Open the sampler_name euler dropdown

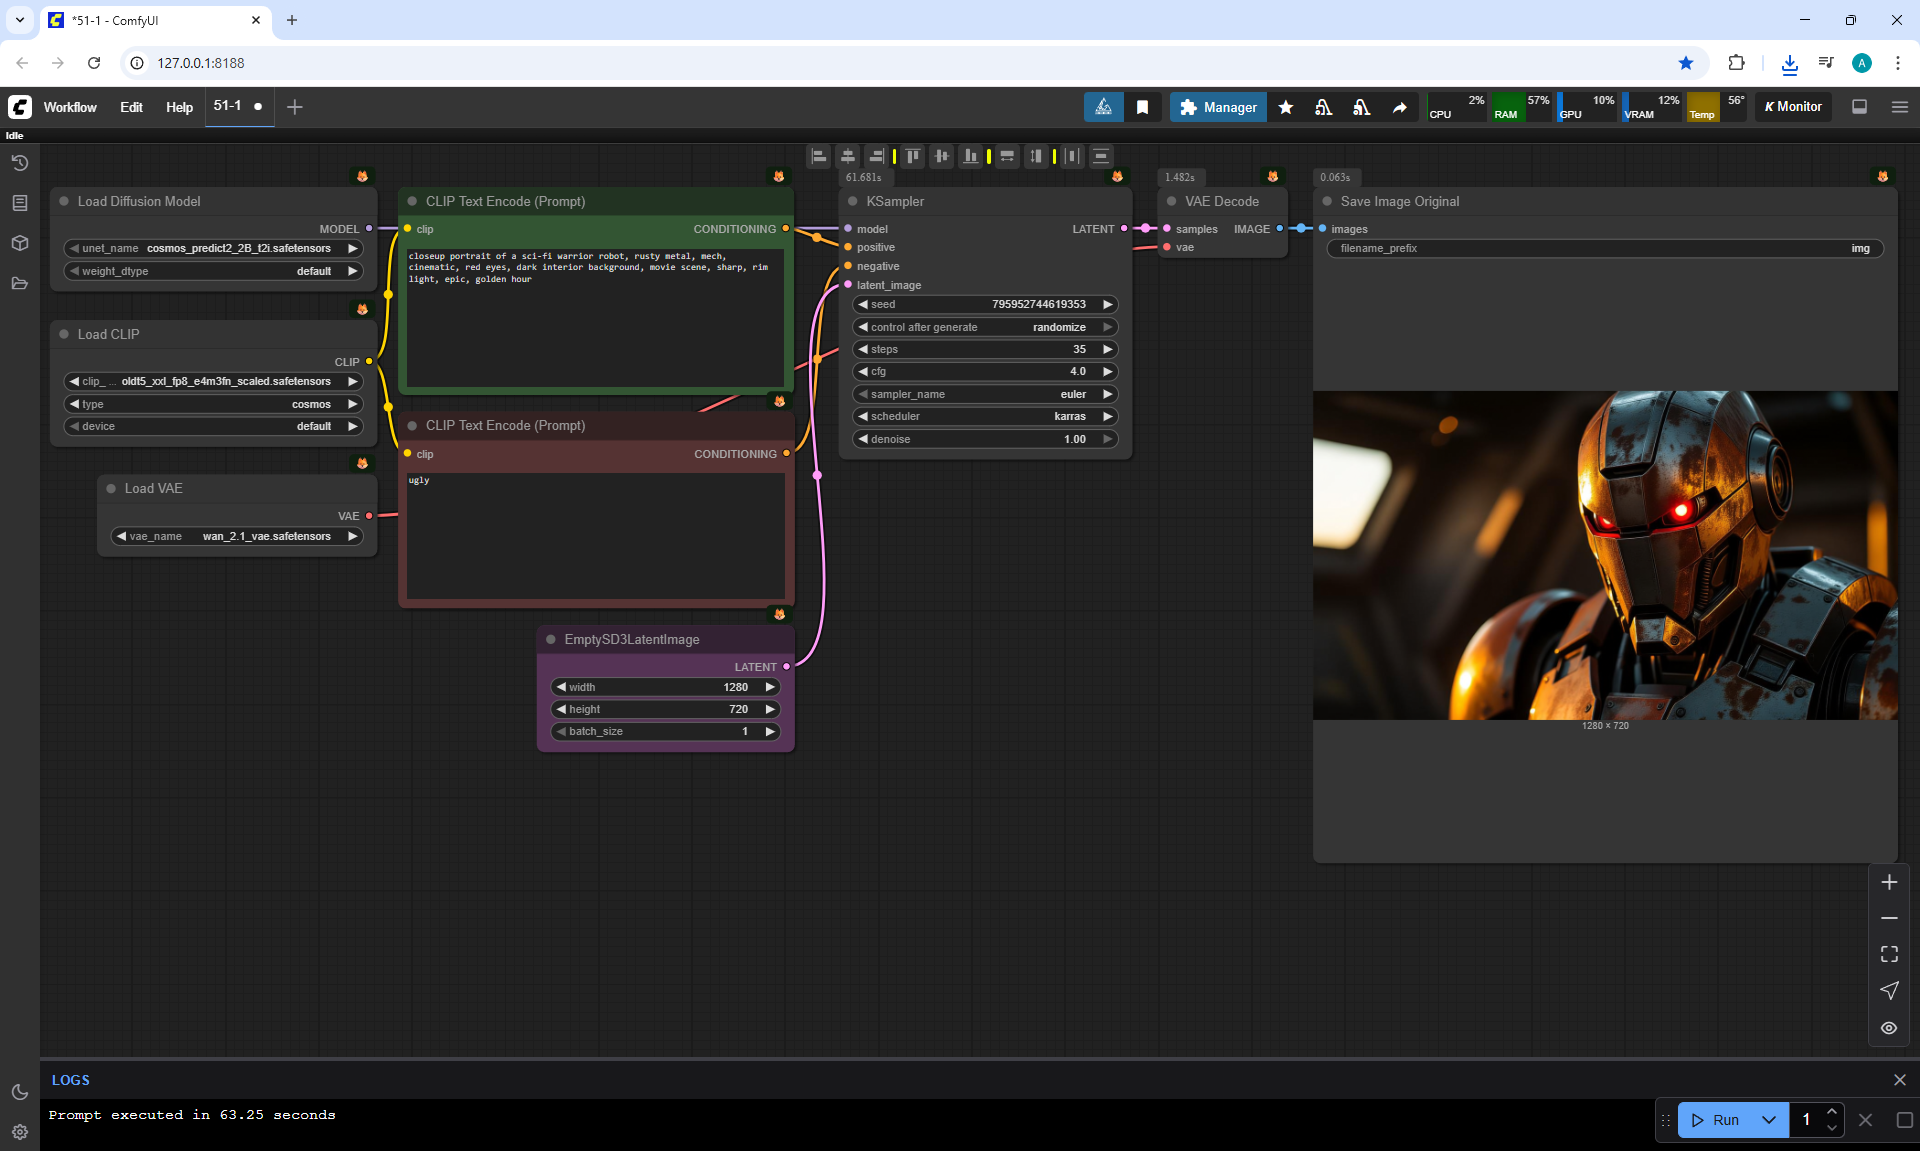[985, 394]
